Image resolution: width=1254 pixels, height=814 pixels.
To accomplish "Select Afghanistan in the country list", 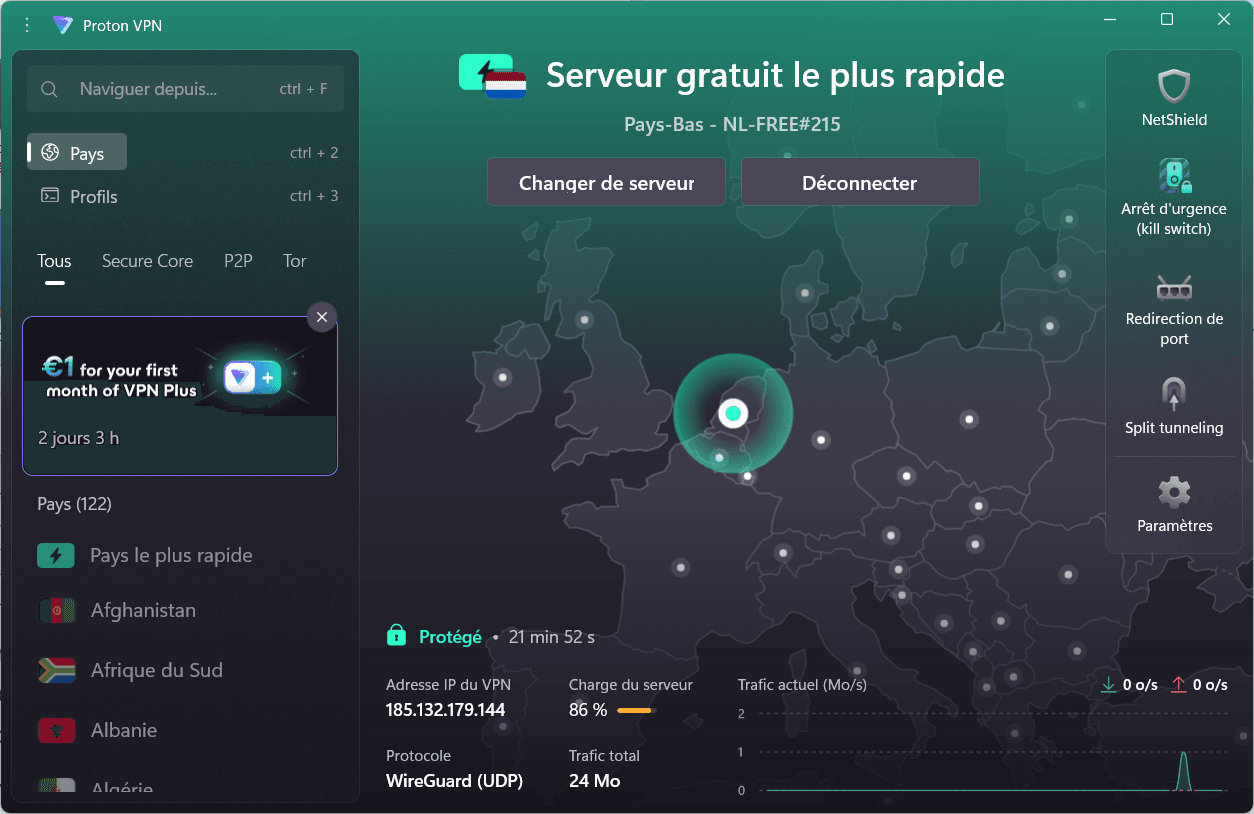I will pyautogui.click(x=185, y=610).
